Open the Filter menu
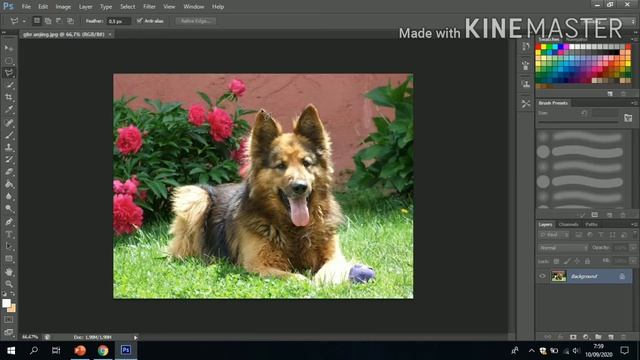This screenshot has height=360, width=640. [149, 7]
